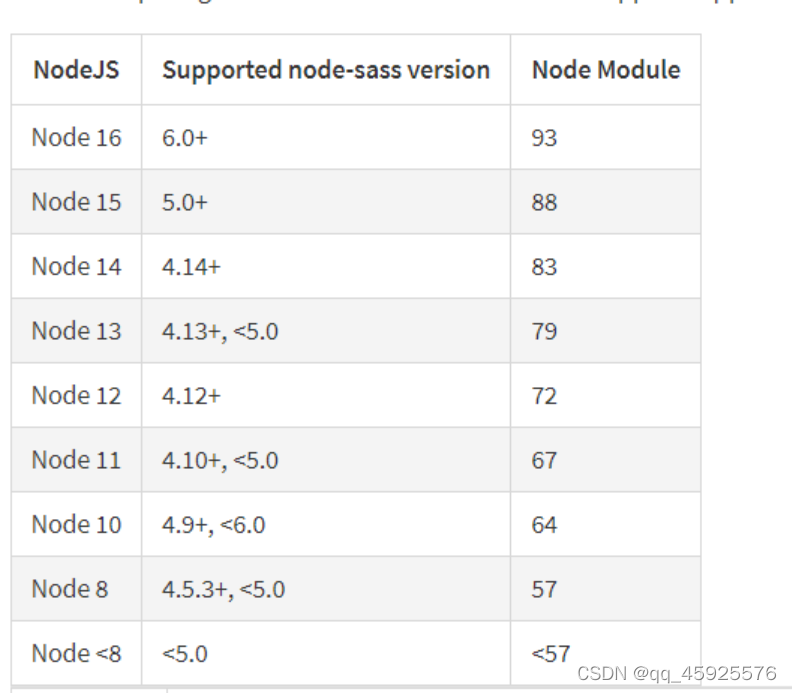Screen dimensions: 792x693
Task: Select the Node 15 cell
Action: coord(76,202)
